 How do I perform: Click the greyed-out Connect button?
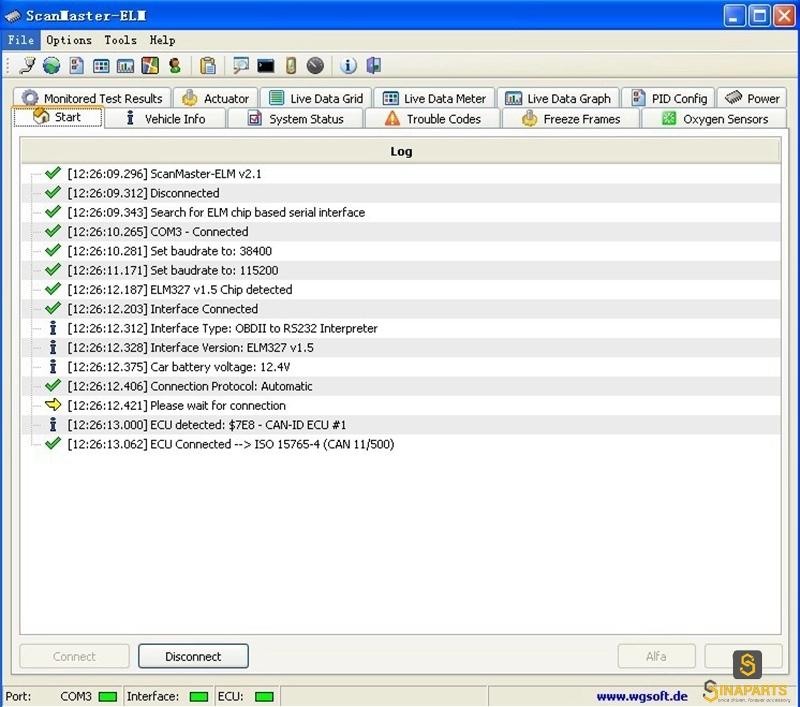click(74, 656)
